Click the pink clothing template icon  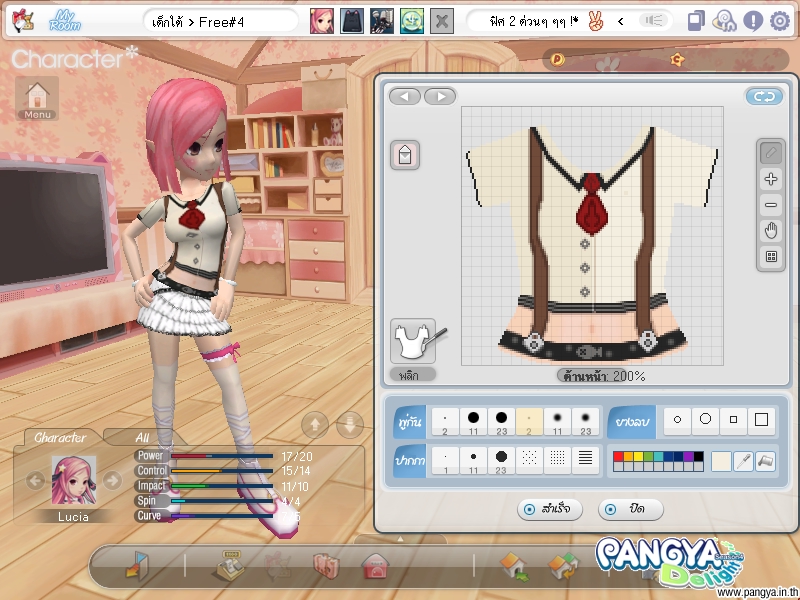pos(405,155)
